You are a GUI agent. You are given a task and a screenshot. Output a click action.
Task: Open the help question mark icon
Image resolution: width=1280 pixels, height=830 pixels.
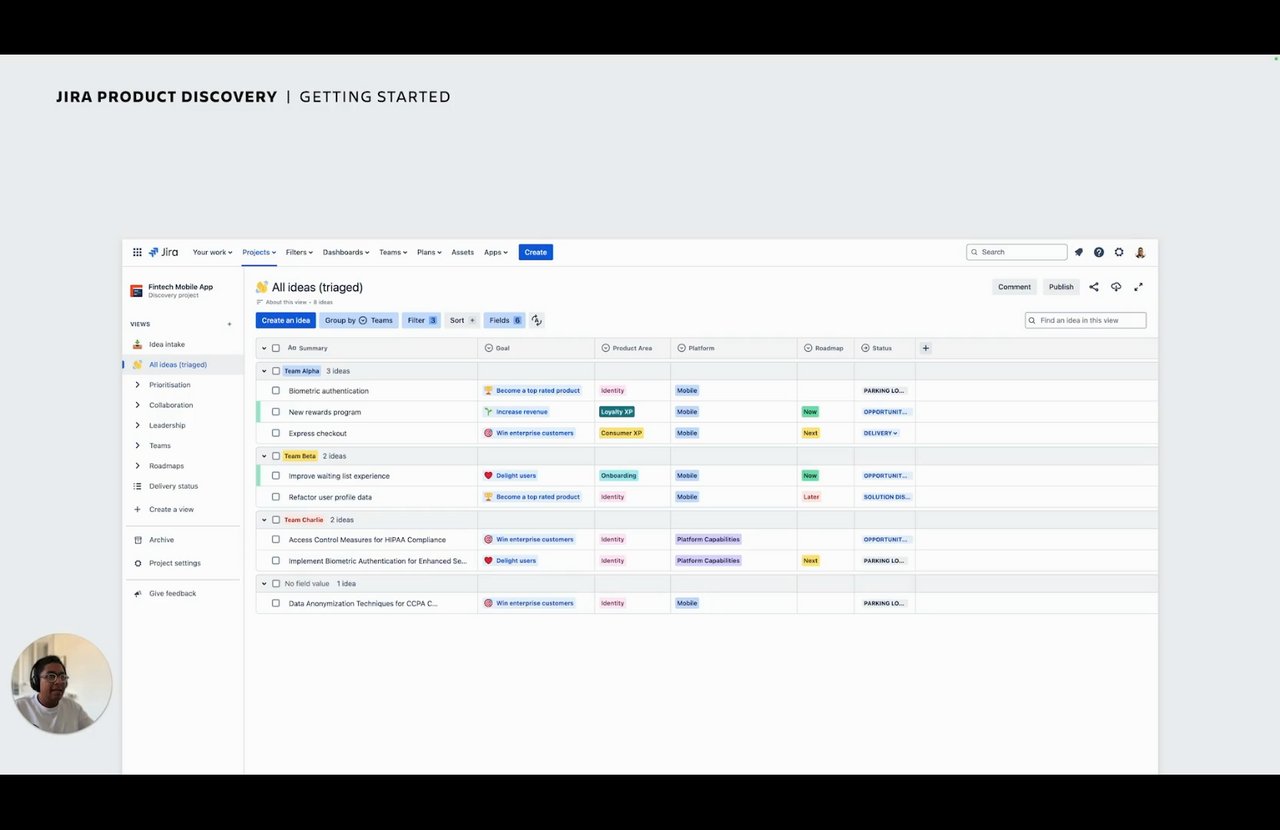click(x=1099, y=252)
